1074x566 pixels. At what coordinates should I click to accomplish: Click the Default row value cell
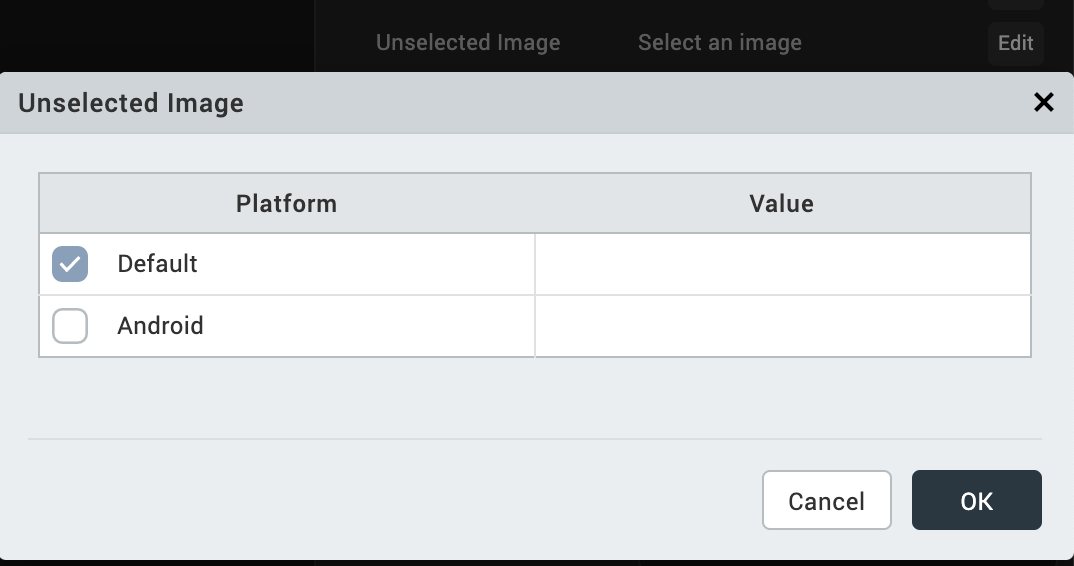pos(782,264)
